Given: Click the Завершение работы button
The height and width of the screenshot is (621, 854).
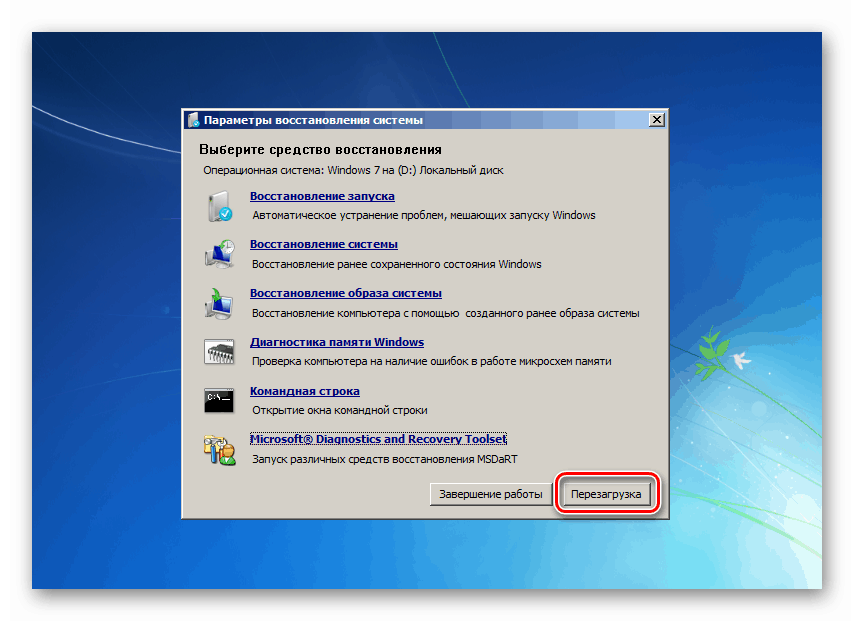Looking at the screenshot, I should [x=491, y=494].
